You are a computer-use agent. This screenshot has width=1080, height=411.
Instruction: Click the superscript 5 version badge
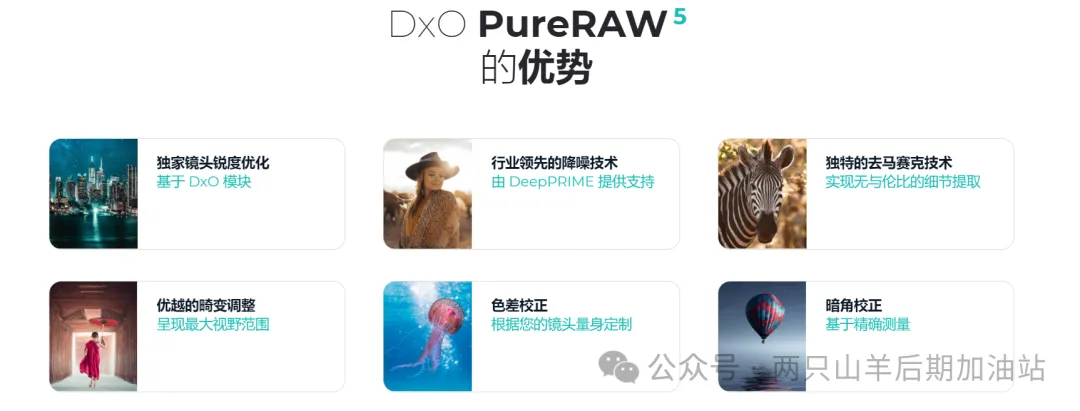point(680,17)
